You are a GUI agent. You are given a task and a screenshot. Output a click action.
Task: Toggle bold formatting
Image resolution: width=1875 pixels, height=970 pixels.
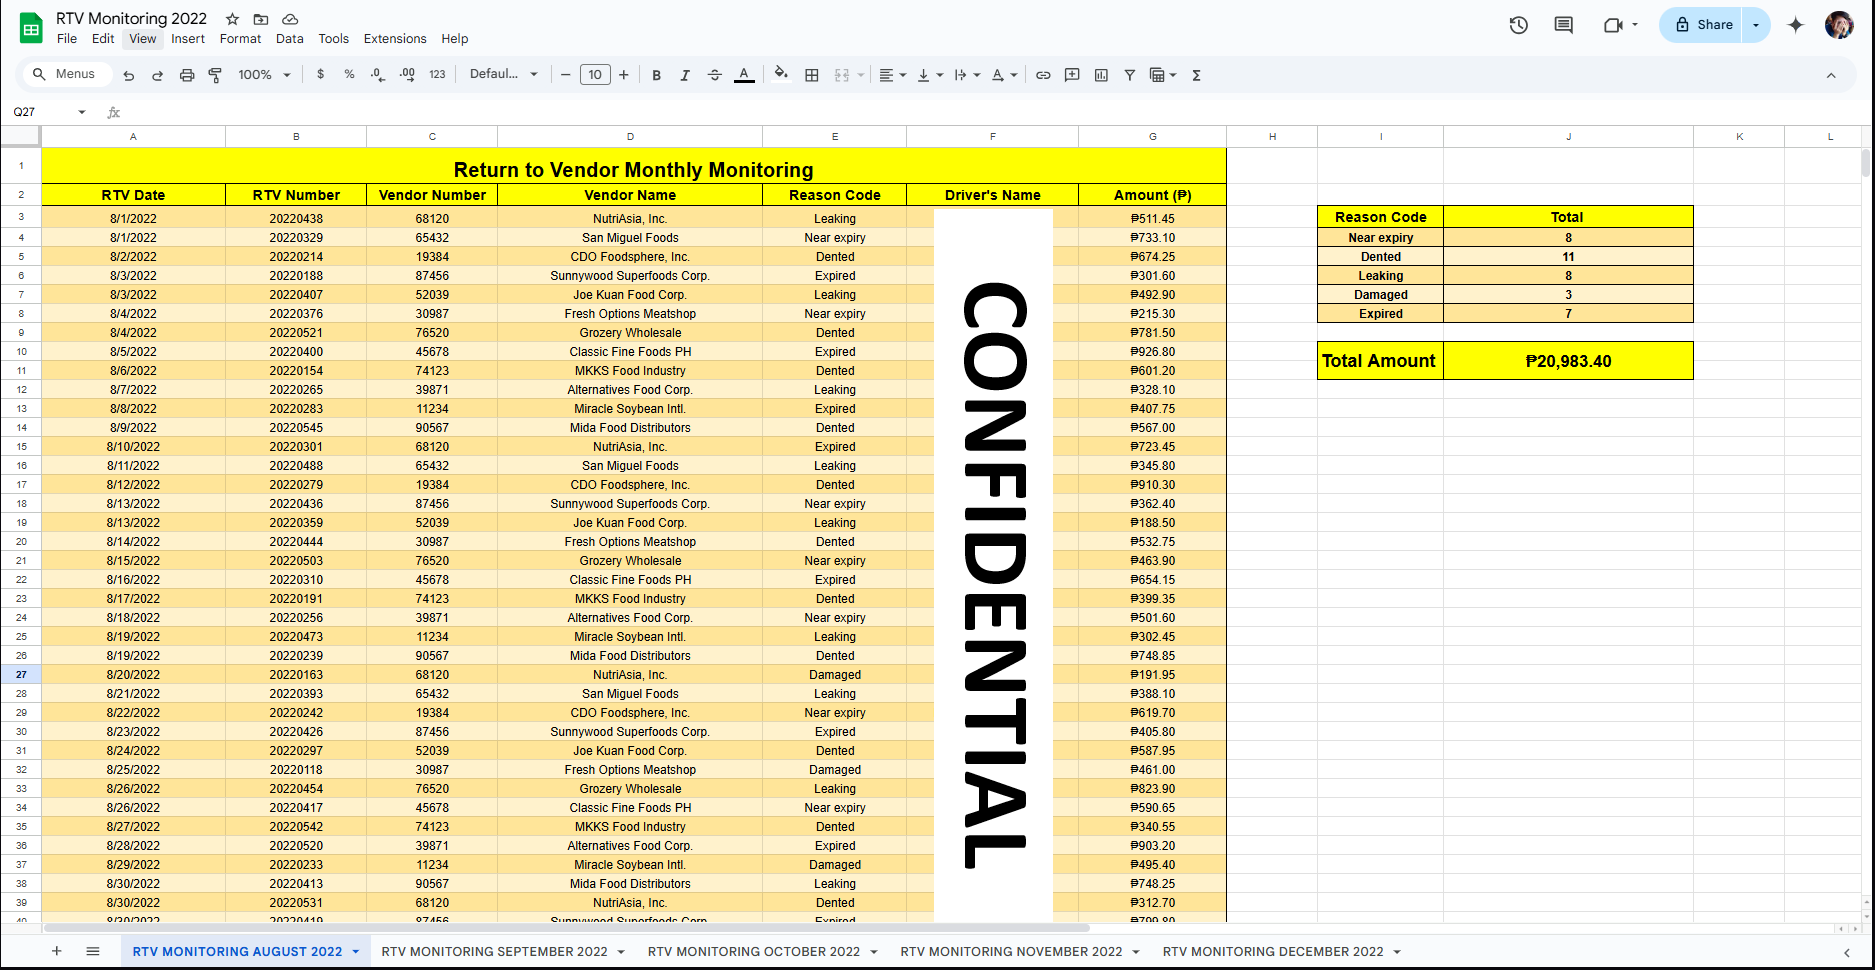(656, 75)
